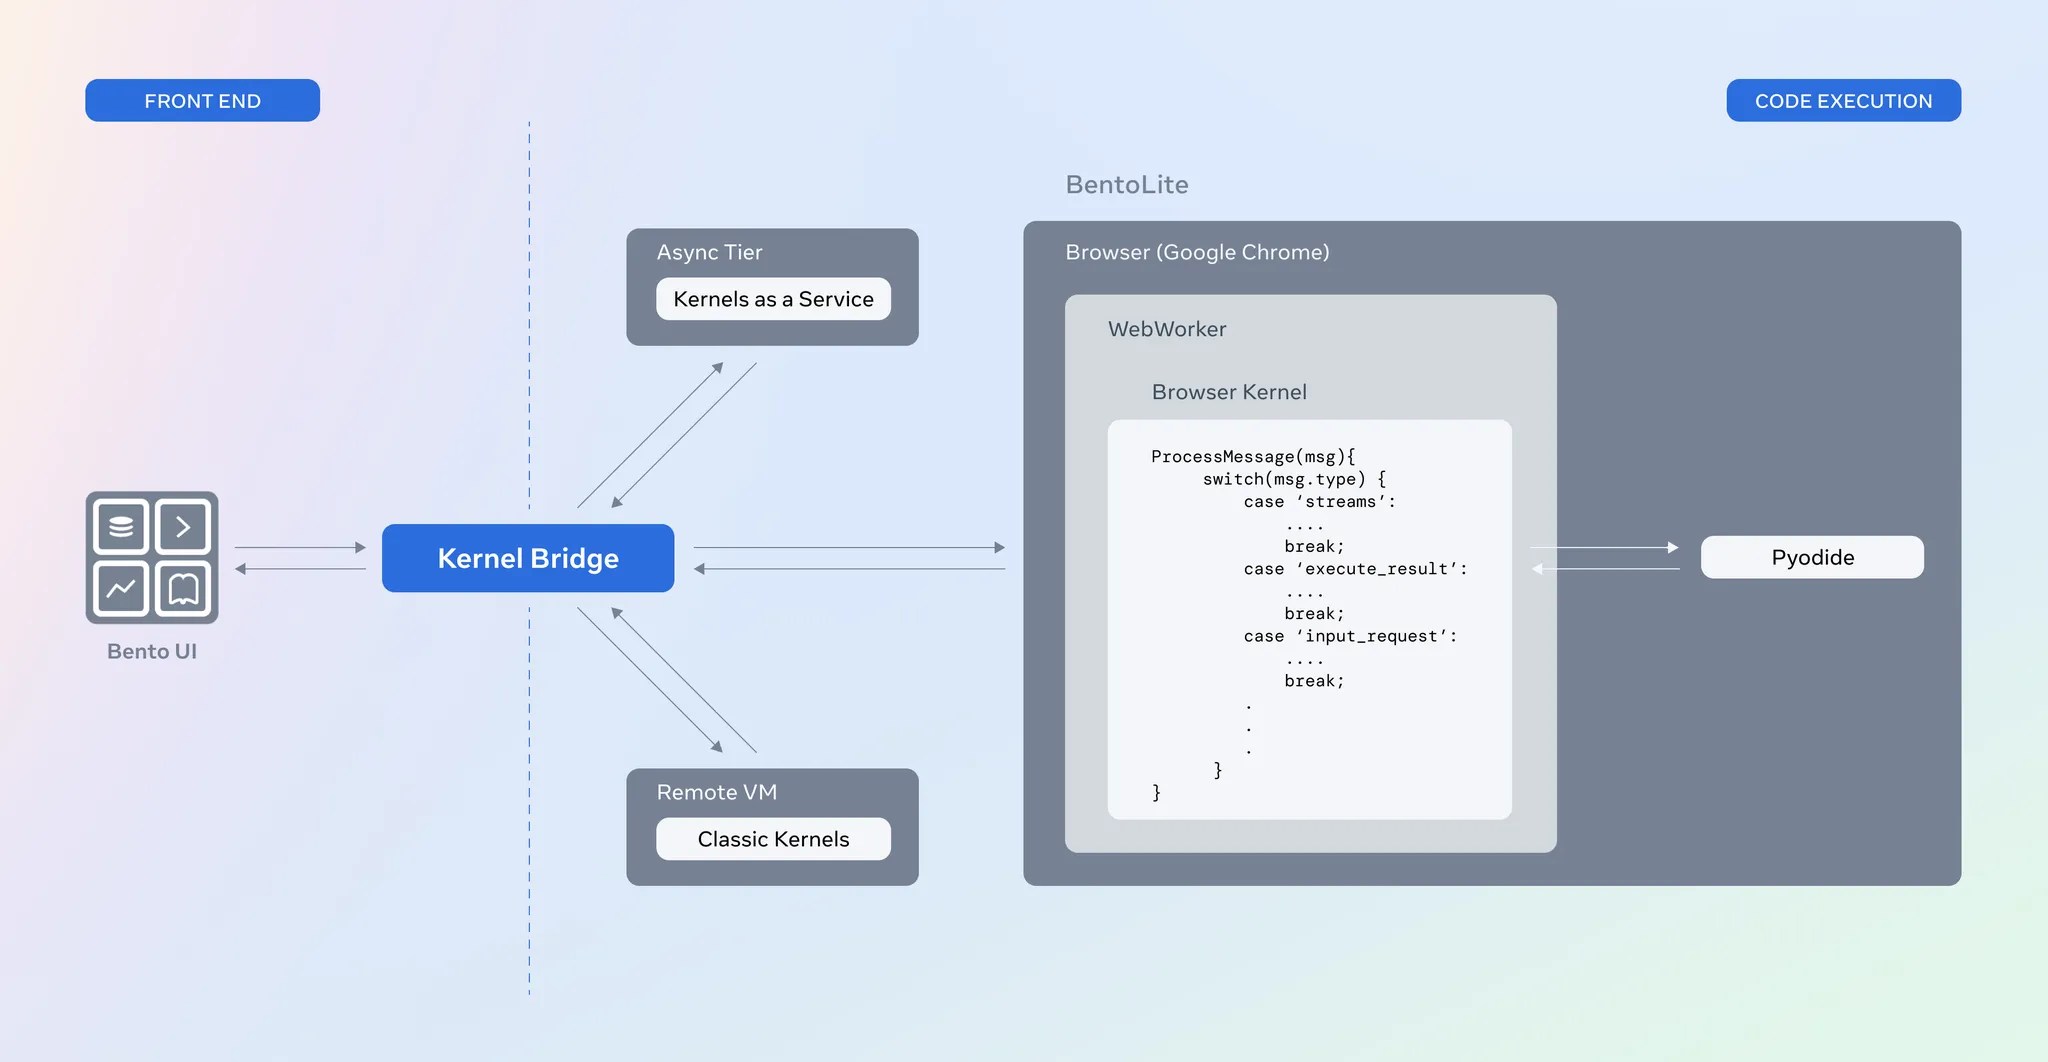Image resolution: width=2048 pixels, height=1062 pixels.
Task: Click the ProcessMessage(msg) code line
Action: pyautogui.click(x=1252, y=457)
